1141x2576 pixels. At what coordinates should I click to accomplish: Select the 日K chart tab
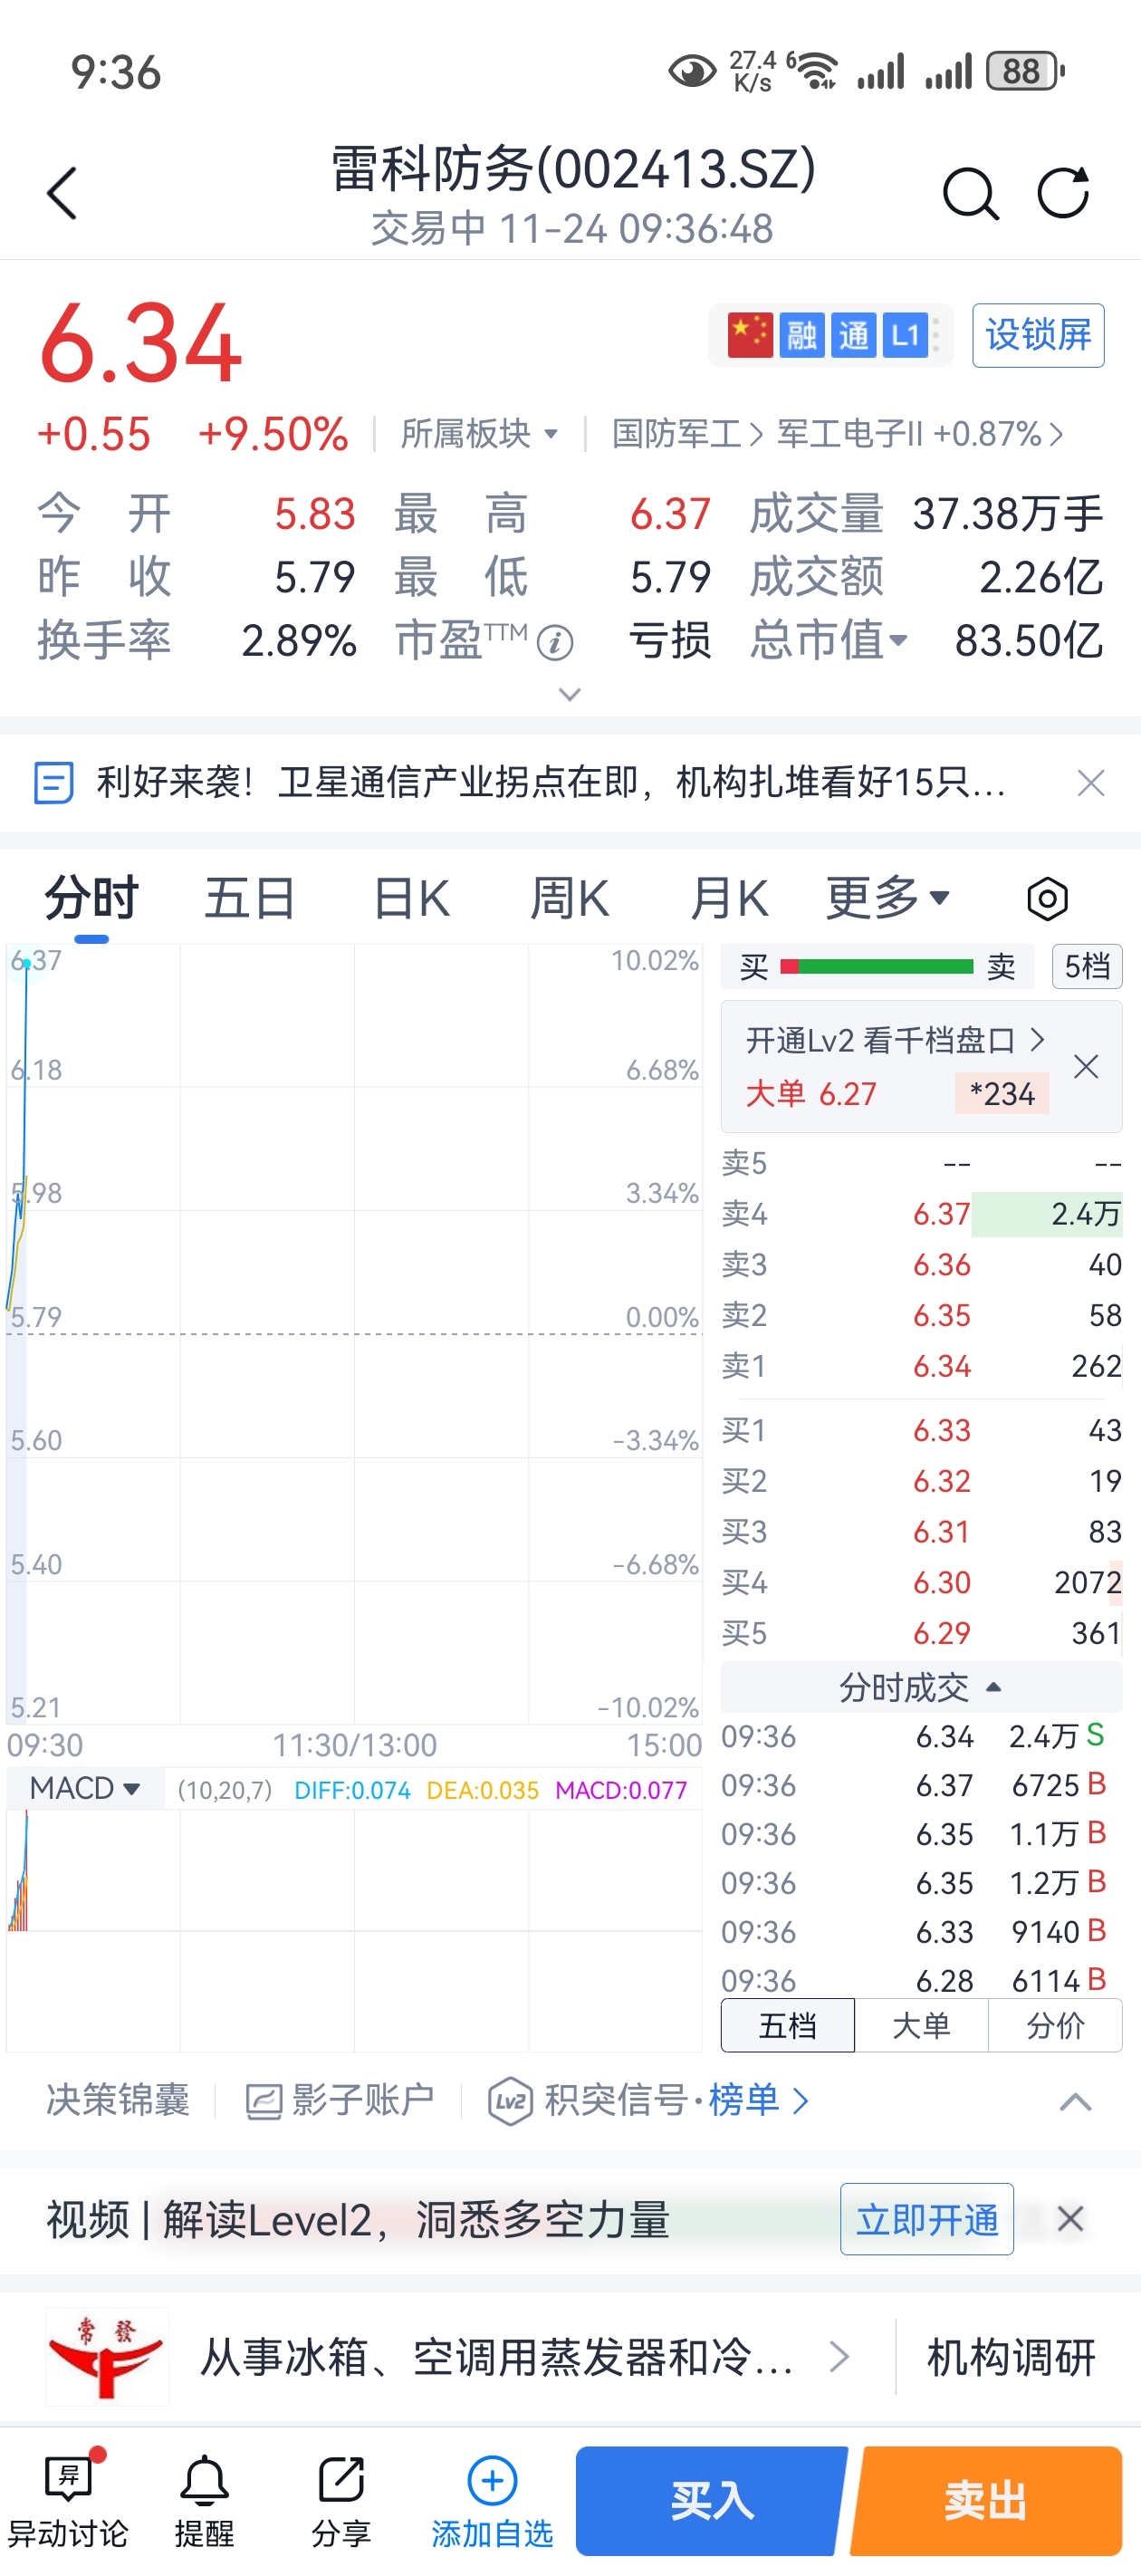pyautogui.click(x=411, y=898)
